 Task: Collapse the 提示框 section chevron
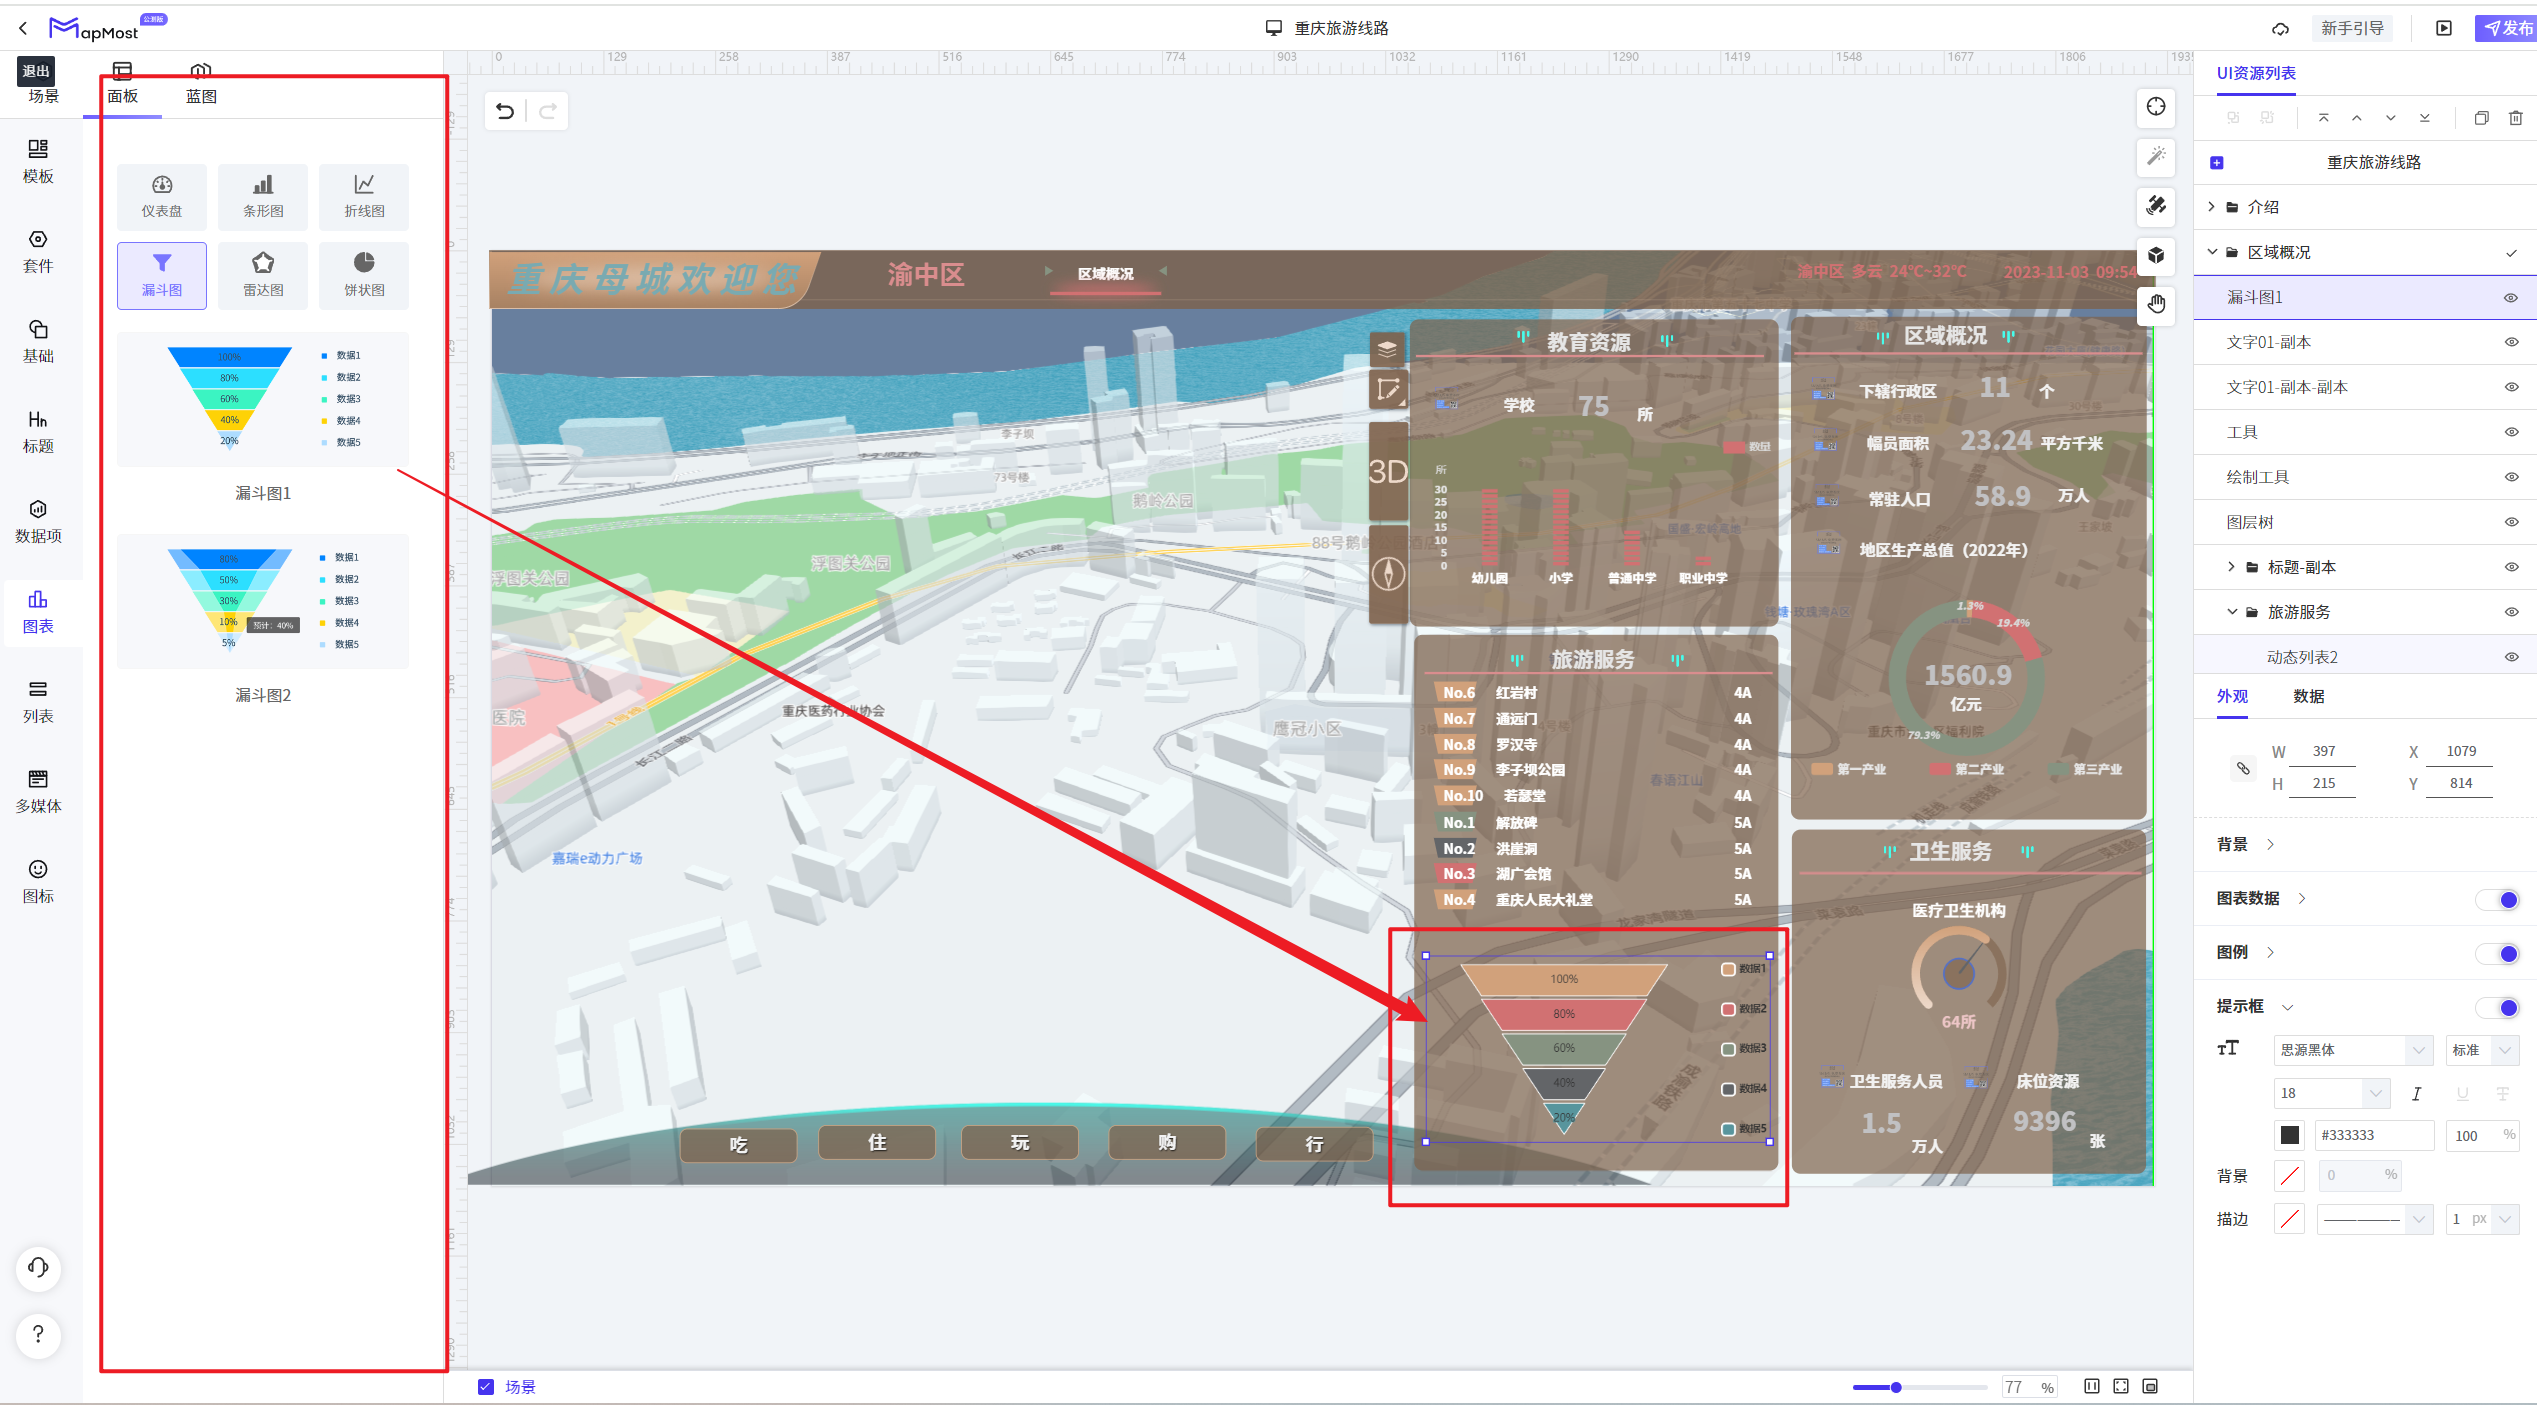[x=2287, y=1007]
